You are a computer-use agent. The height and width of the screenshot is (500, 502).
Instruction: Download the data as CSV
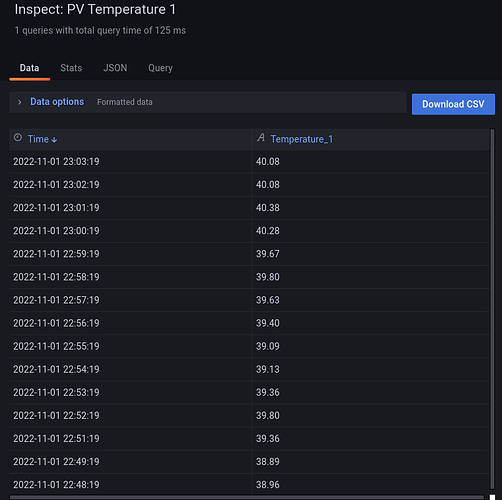click(453, 104)
